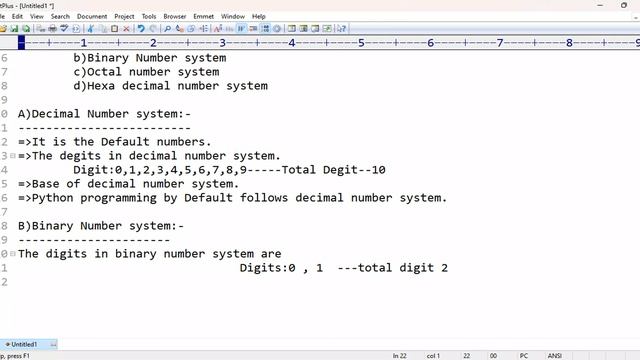The height and width of the screenshot is (360, 640).
Task: Open Find with the magnifier icon
Action: 167,29
